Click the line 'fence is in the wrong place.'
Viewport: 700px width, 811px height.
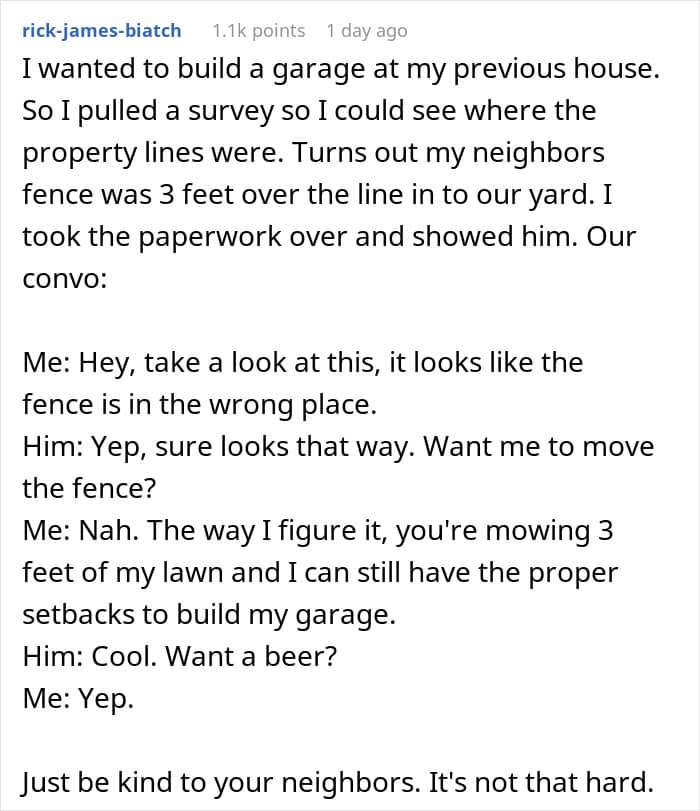[x=199, y=405]
